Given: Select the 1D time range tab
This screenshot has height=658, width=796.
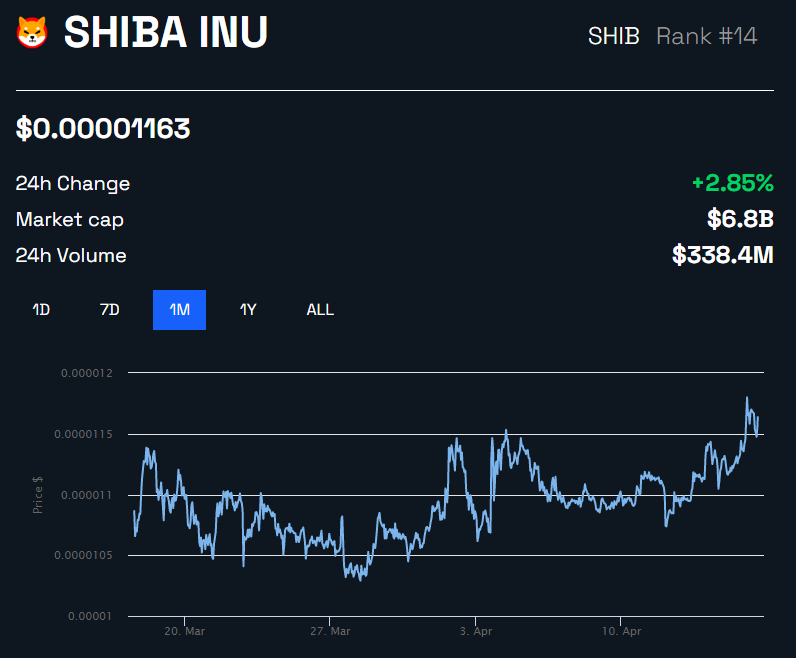Looking at the screenshot, I should (x=41, y=310).
